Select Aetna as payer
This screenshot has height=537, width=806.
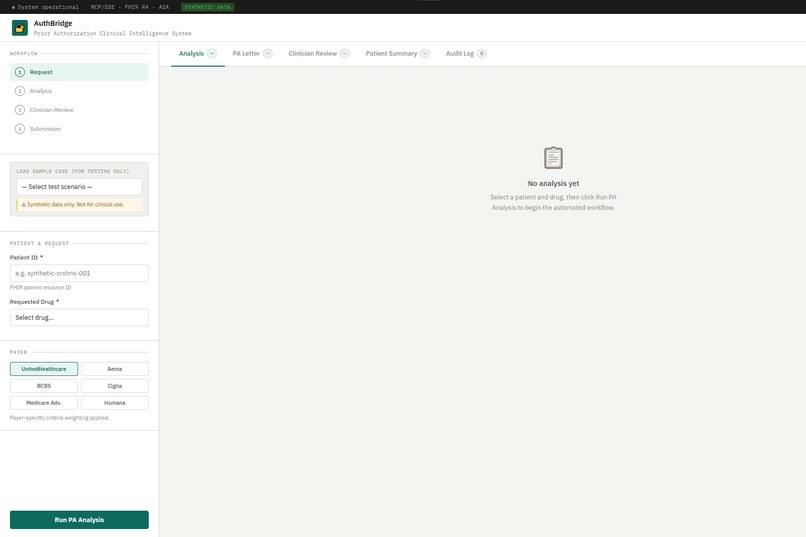(115, 369)
